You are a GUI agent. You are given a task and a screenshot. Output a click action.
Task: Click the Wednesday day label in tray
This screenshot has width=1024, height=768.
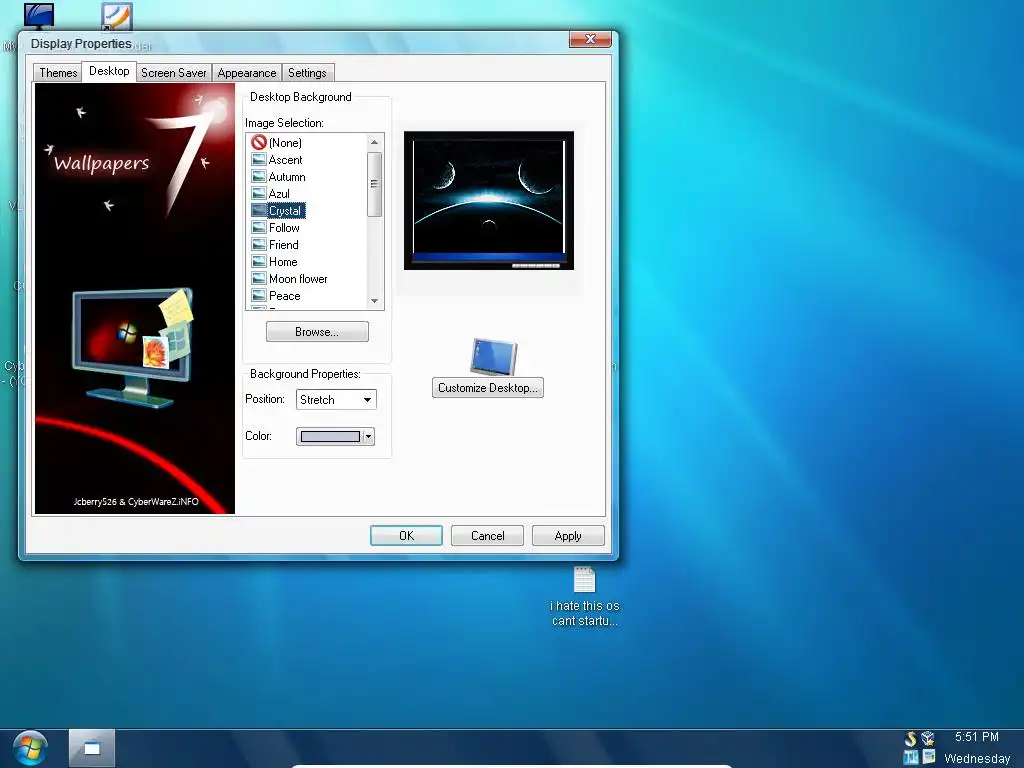click(x=977, y=758)
